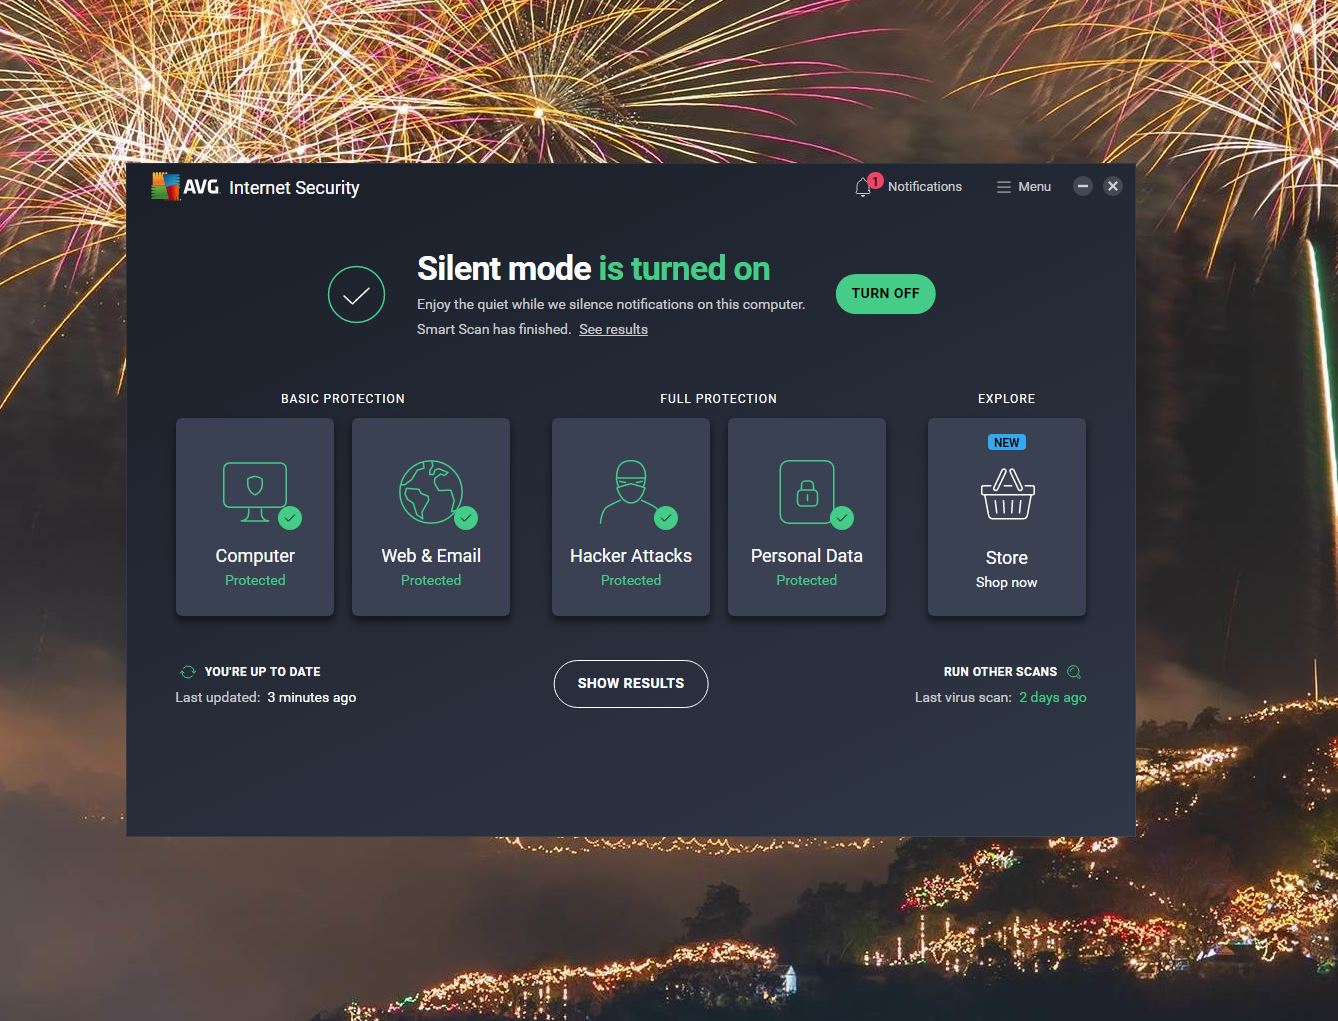Open the Personal Data padlock icon
Image resolution: width=1338 pixels, height=1021 pixels.
click(806, 491)
